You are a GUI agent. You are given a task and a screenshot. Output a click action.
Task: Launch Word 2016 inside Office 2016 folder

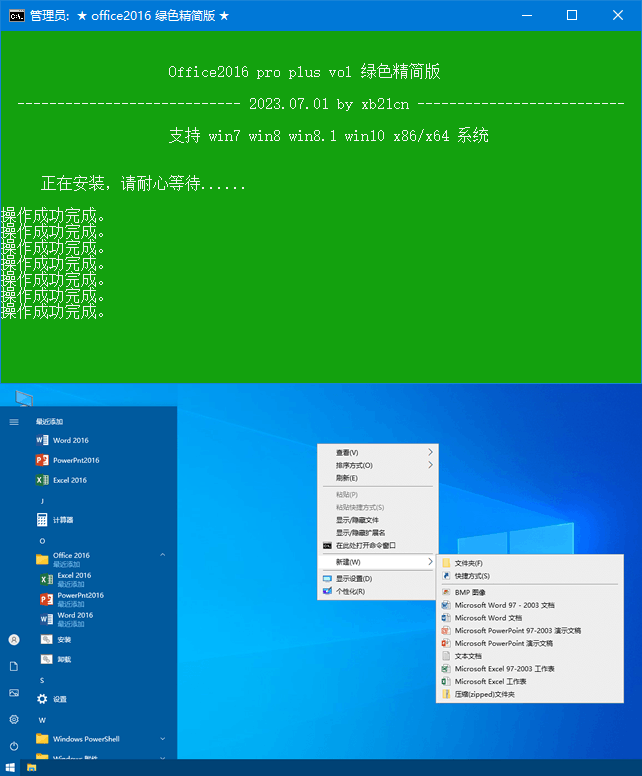[x=67, y=619]
